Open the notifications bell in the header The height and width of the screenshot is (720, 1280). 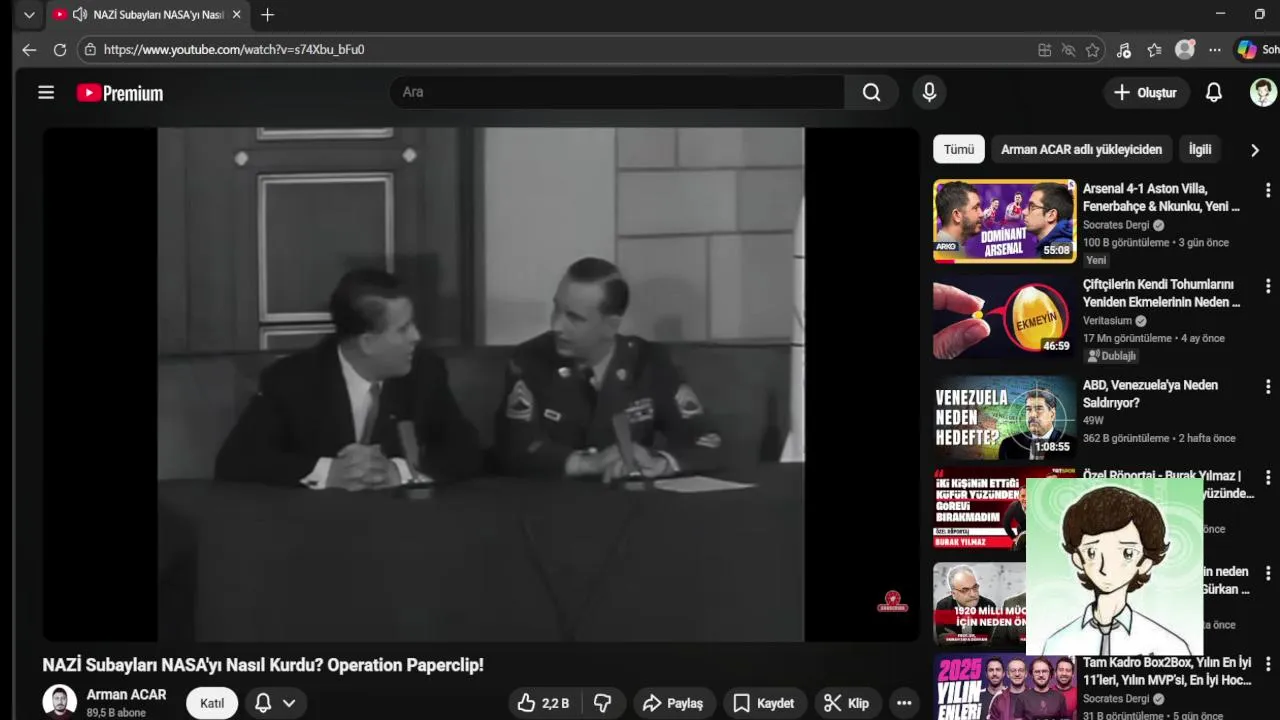point(1213,92)
